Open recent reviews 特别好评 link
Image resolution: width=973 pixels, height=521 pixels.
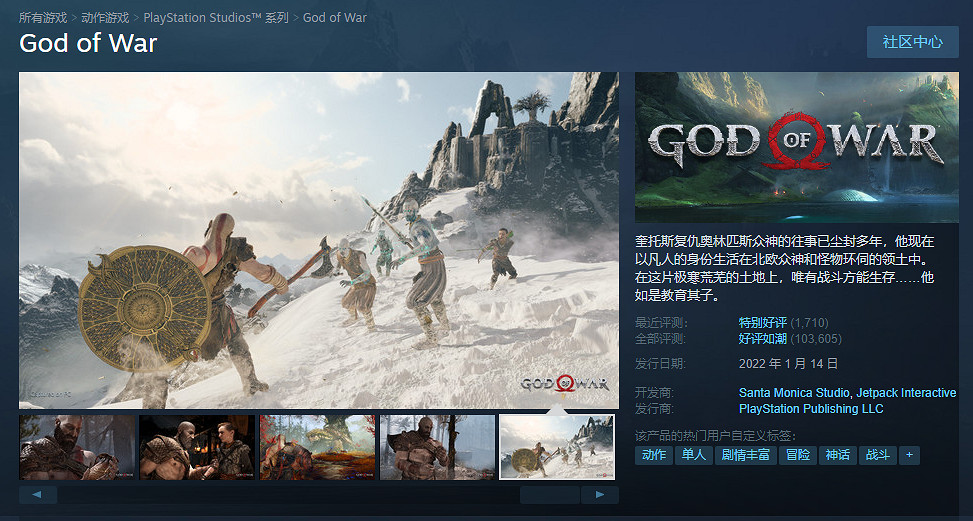click(763, 323)
